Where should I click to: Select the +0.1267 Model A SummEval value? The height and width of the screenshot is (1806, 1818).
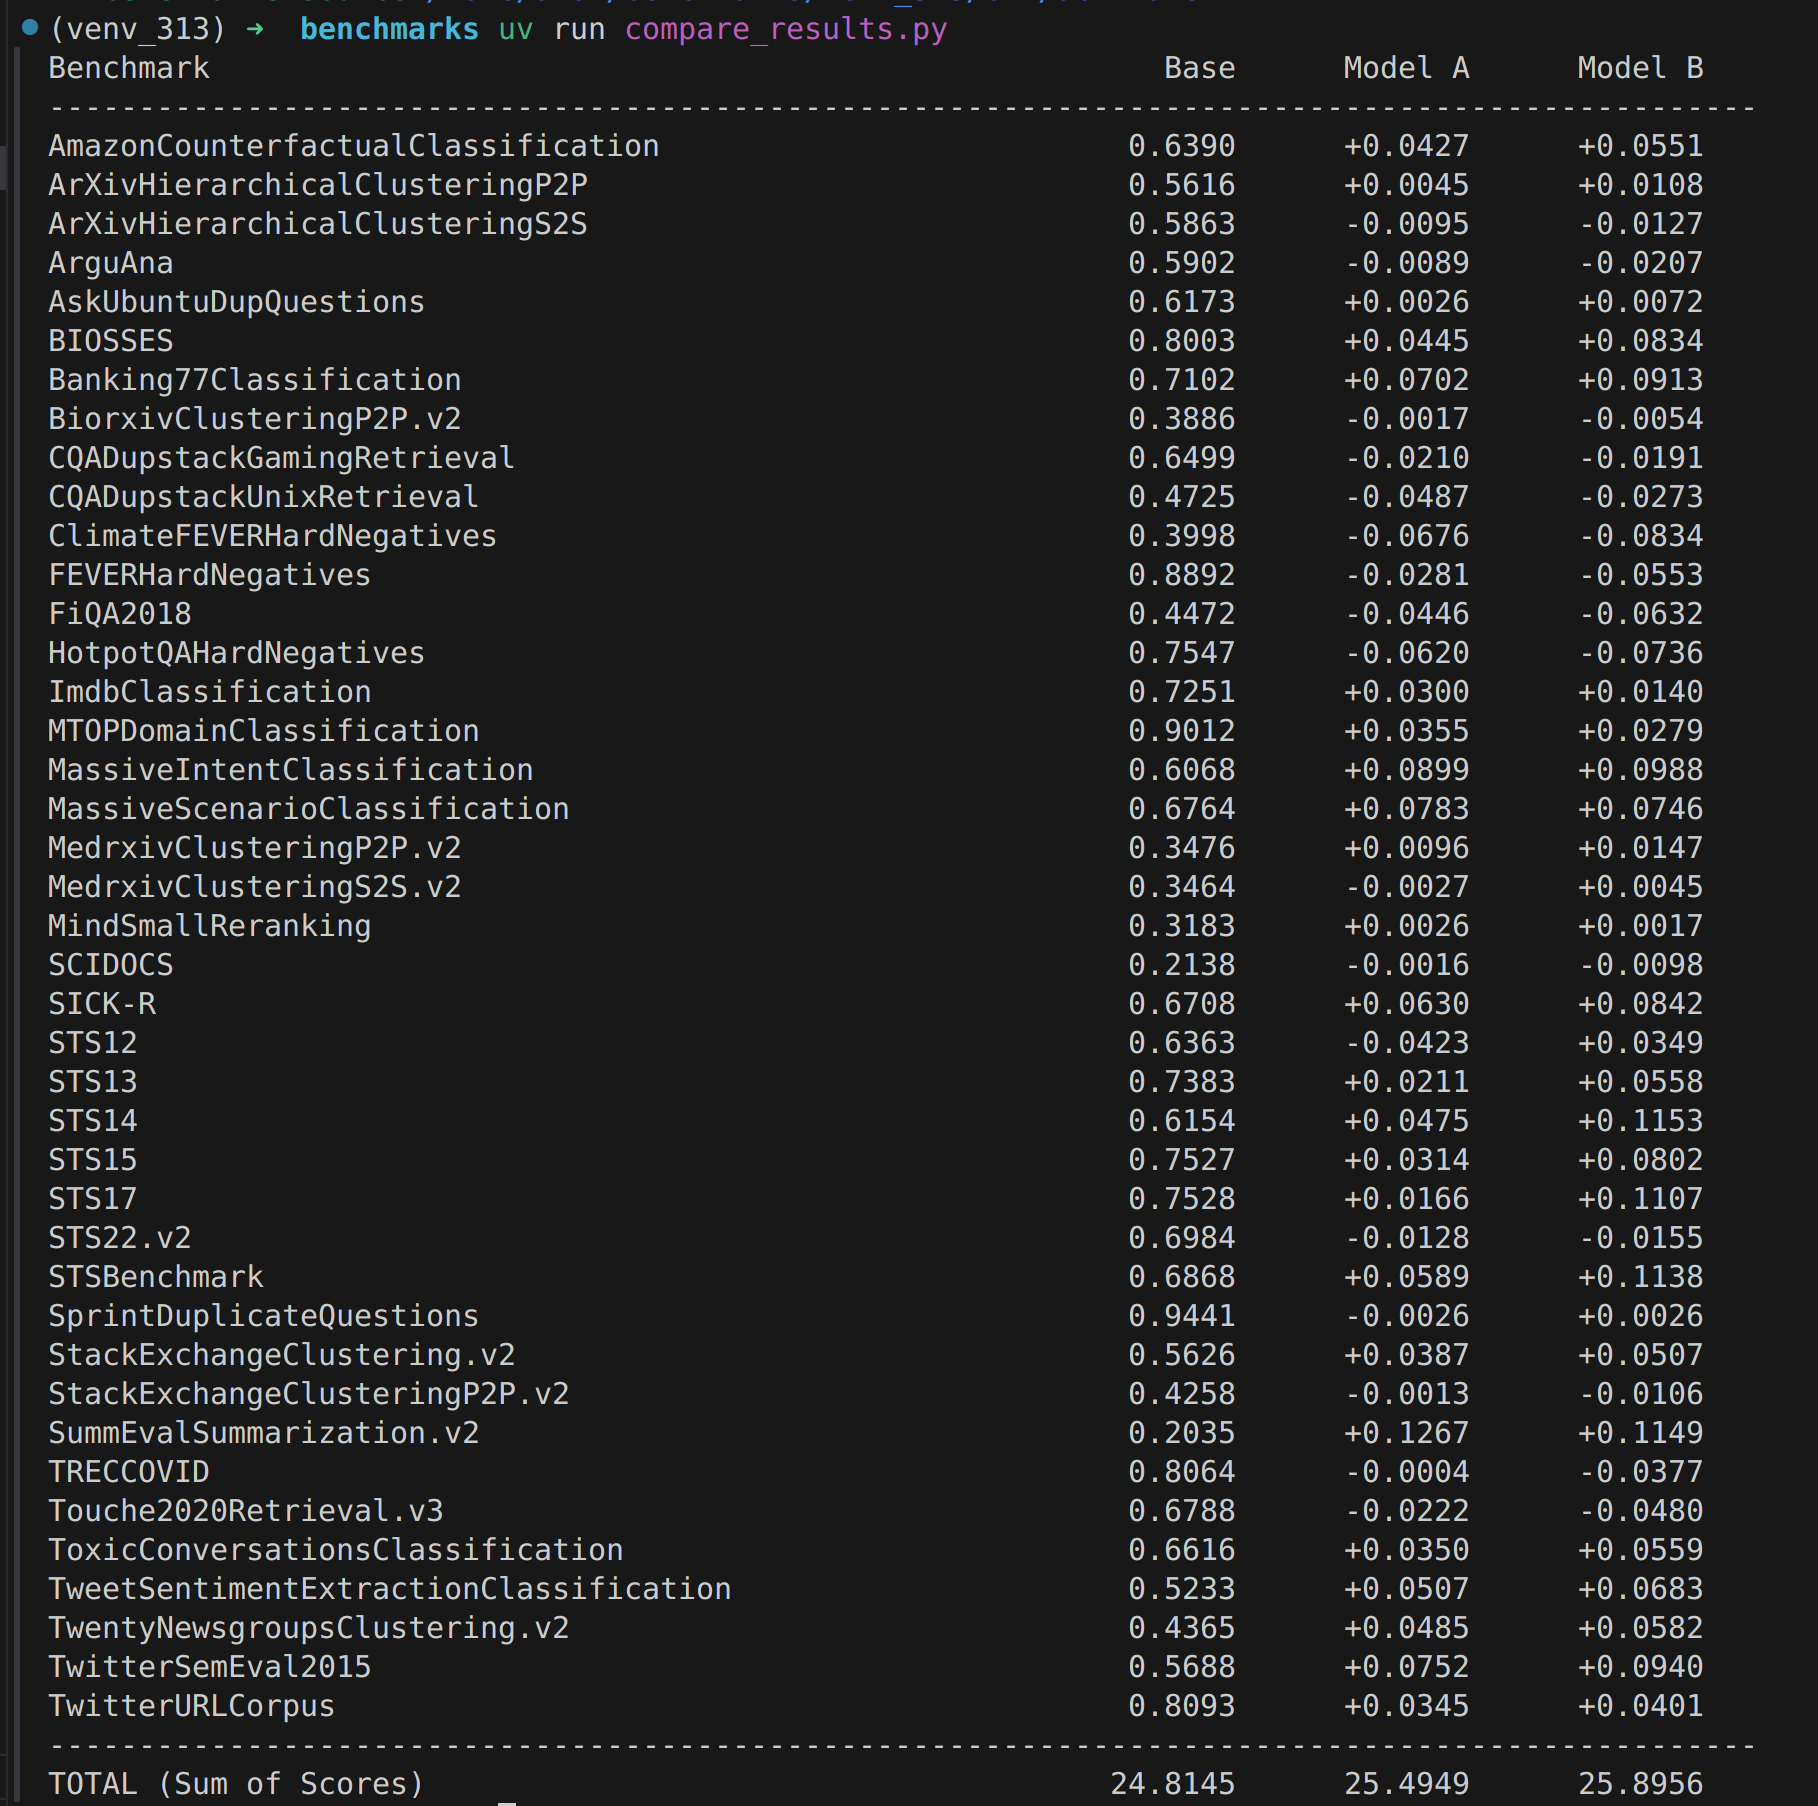tap(1404, 1432)
